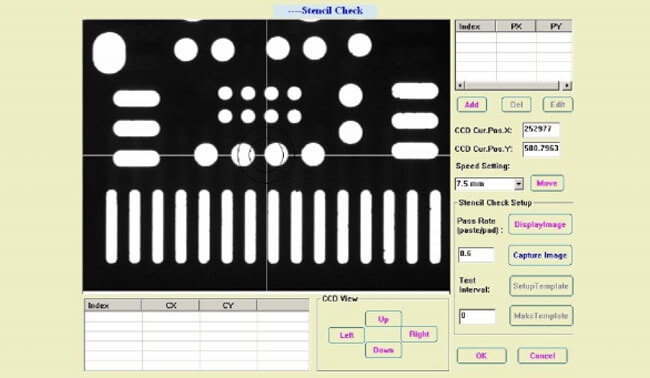Move the CCD view Left
Viewport: 650px width, 378px height.
click(x=346, y=335)
